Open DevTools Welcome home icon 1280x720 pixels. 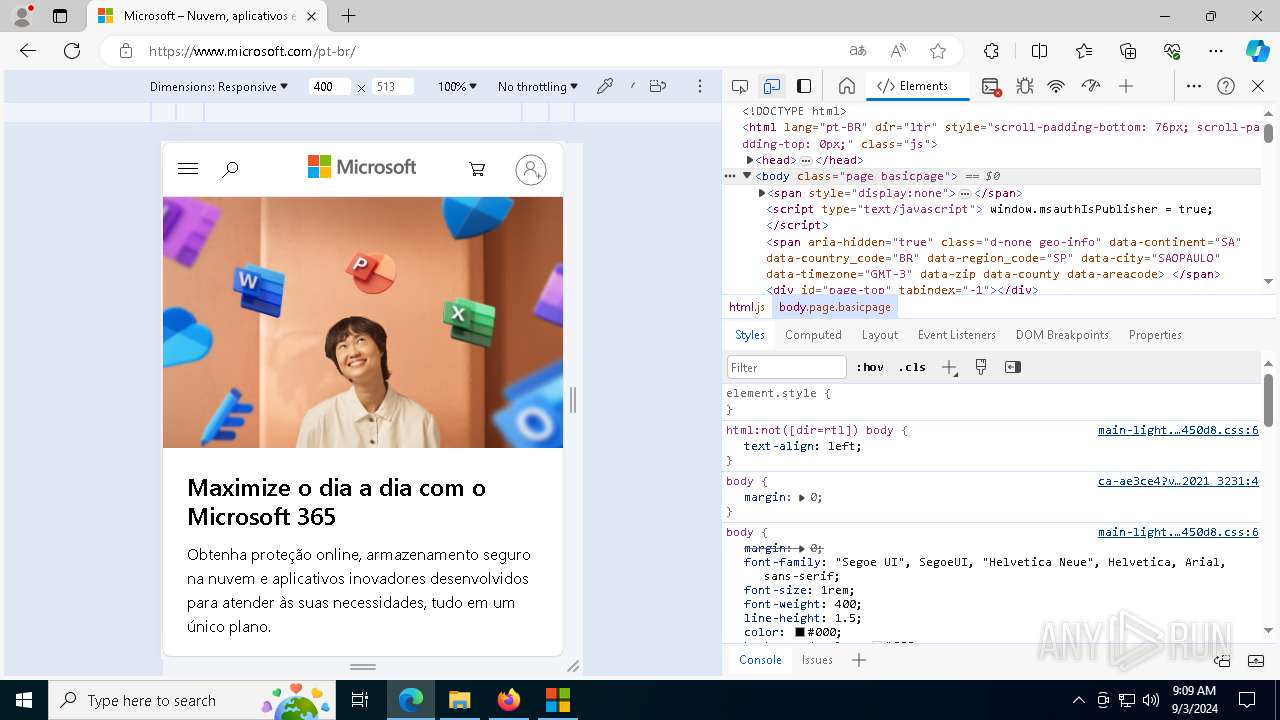[x=846, y=86]
